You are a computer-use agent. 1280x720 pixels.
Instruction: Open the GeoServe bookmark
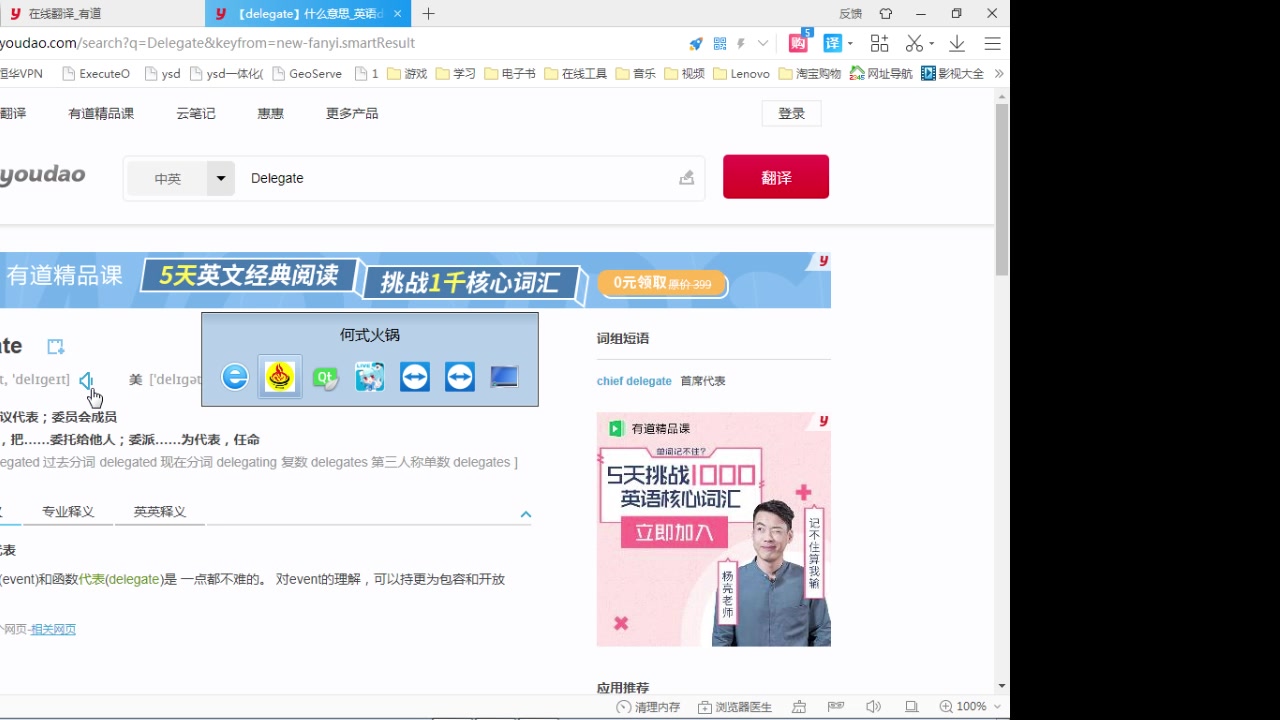click(307, 73)
